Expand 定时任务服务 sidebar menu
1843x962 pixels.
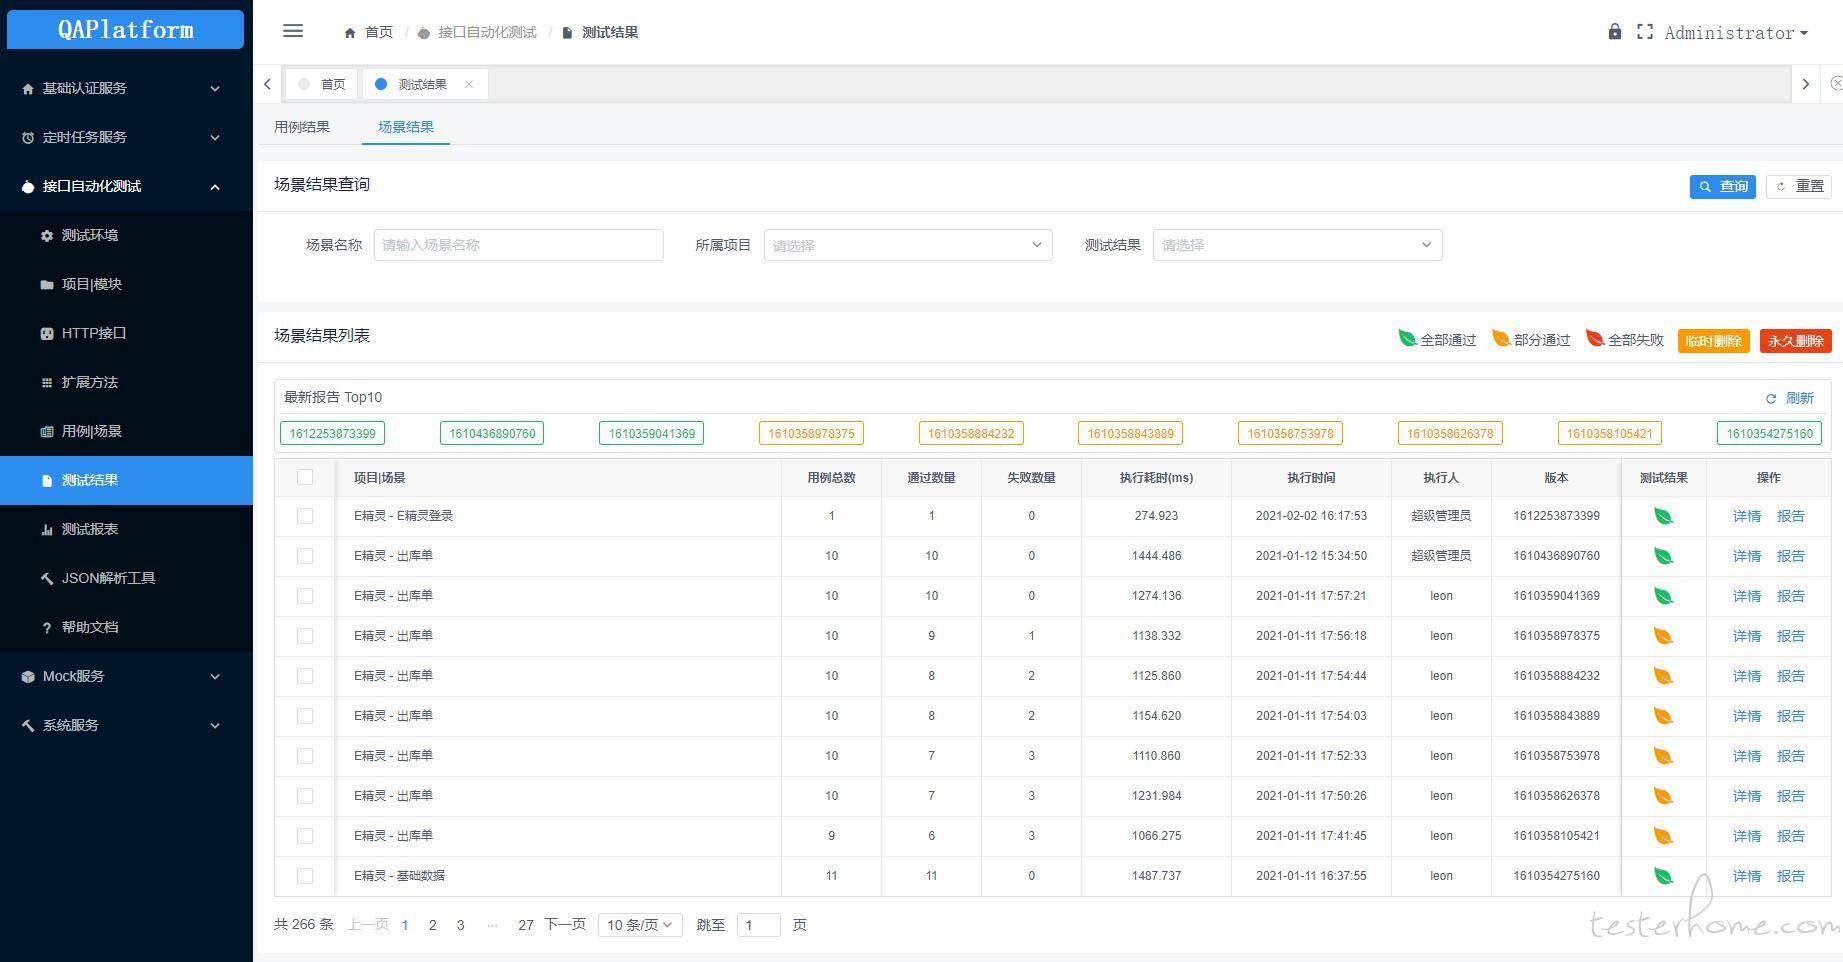tap(126, 137)
